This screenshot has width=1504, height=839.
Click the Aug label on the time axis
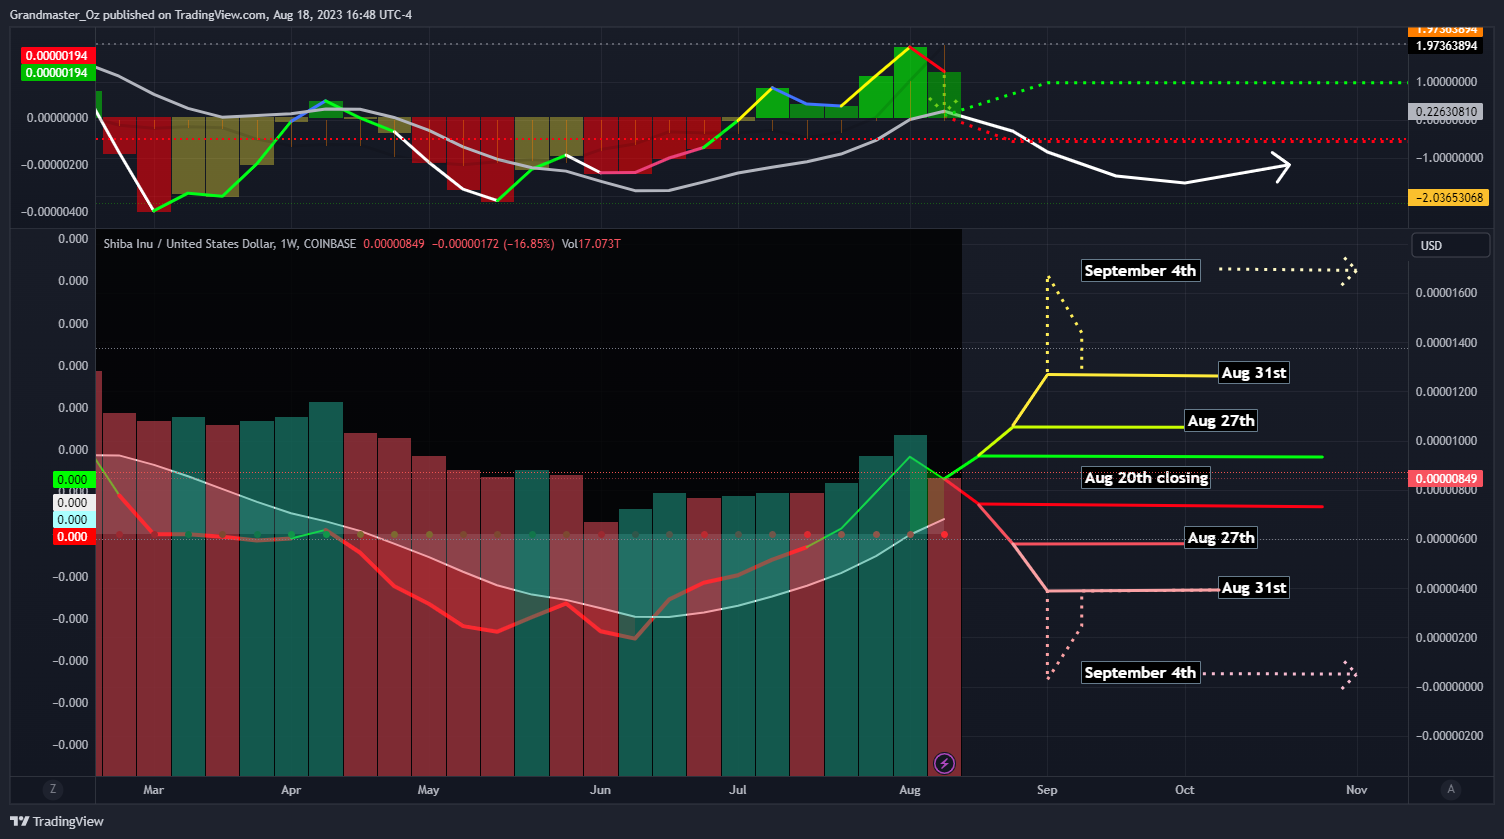coord(909,790)
